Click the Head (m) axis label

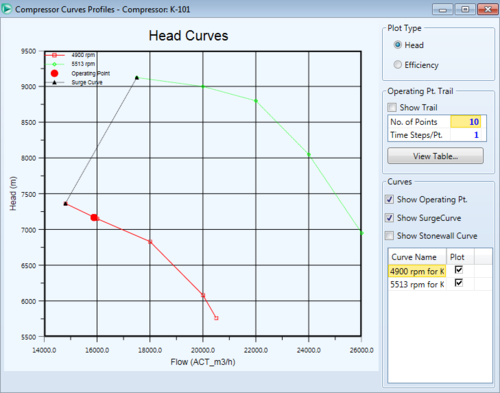click(x=13, y=194)
